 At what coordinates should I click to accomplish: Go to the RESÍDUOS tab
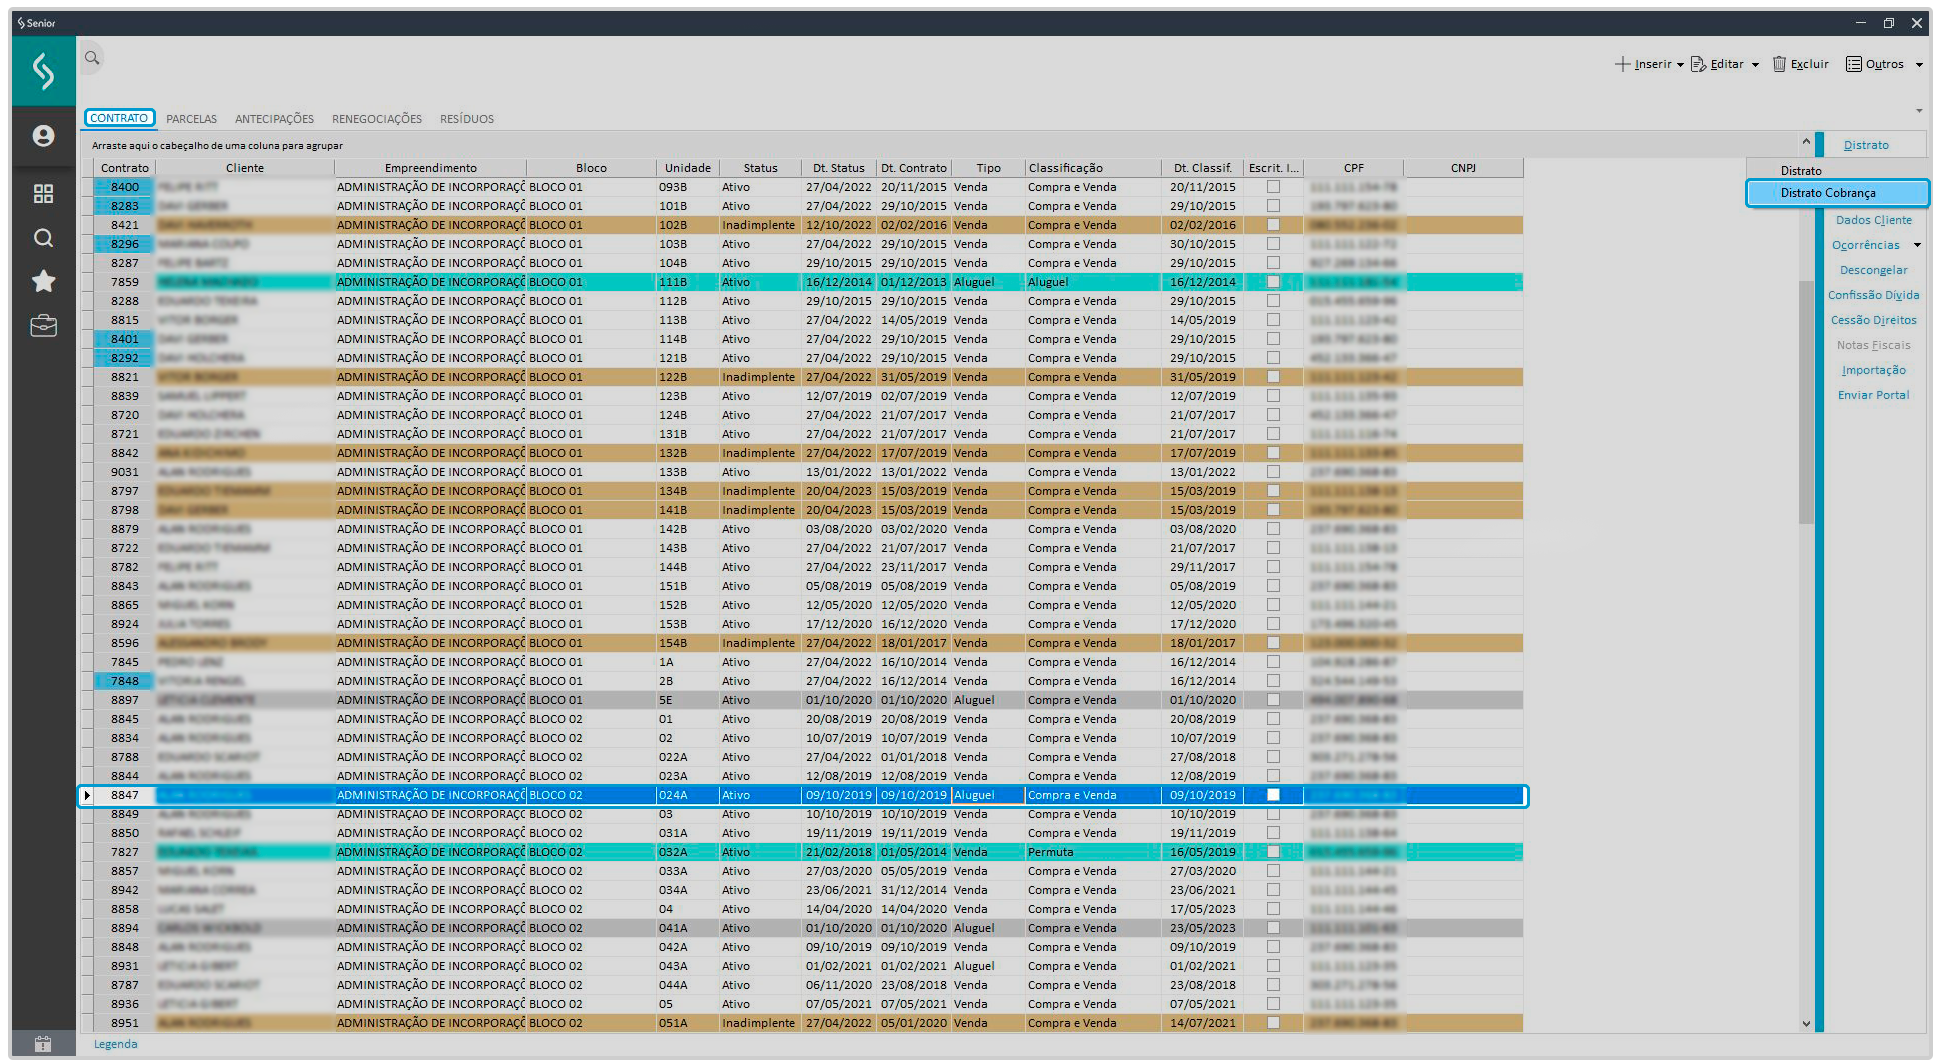click(467, 119)
